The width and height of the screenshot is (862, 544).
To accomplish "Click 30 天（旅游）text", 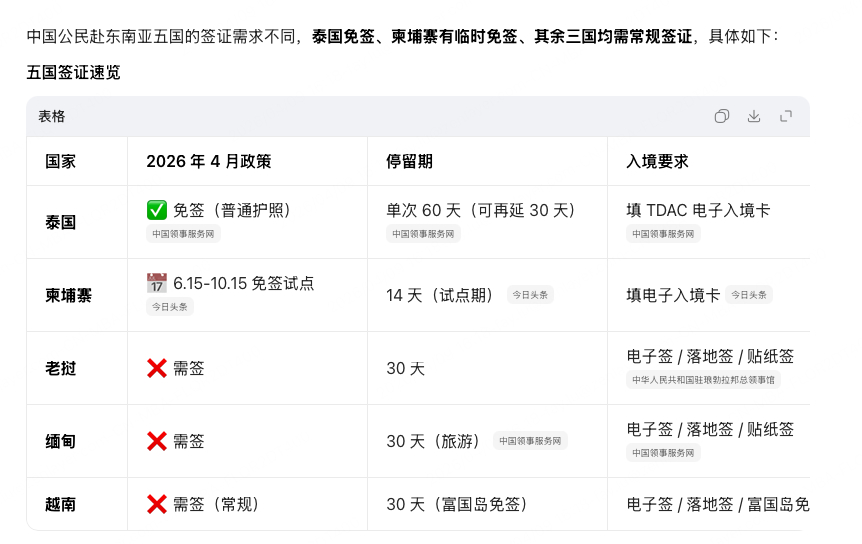I will [x=433, y=441].
